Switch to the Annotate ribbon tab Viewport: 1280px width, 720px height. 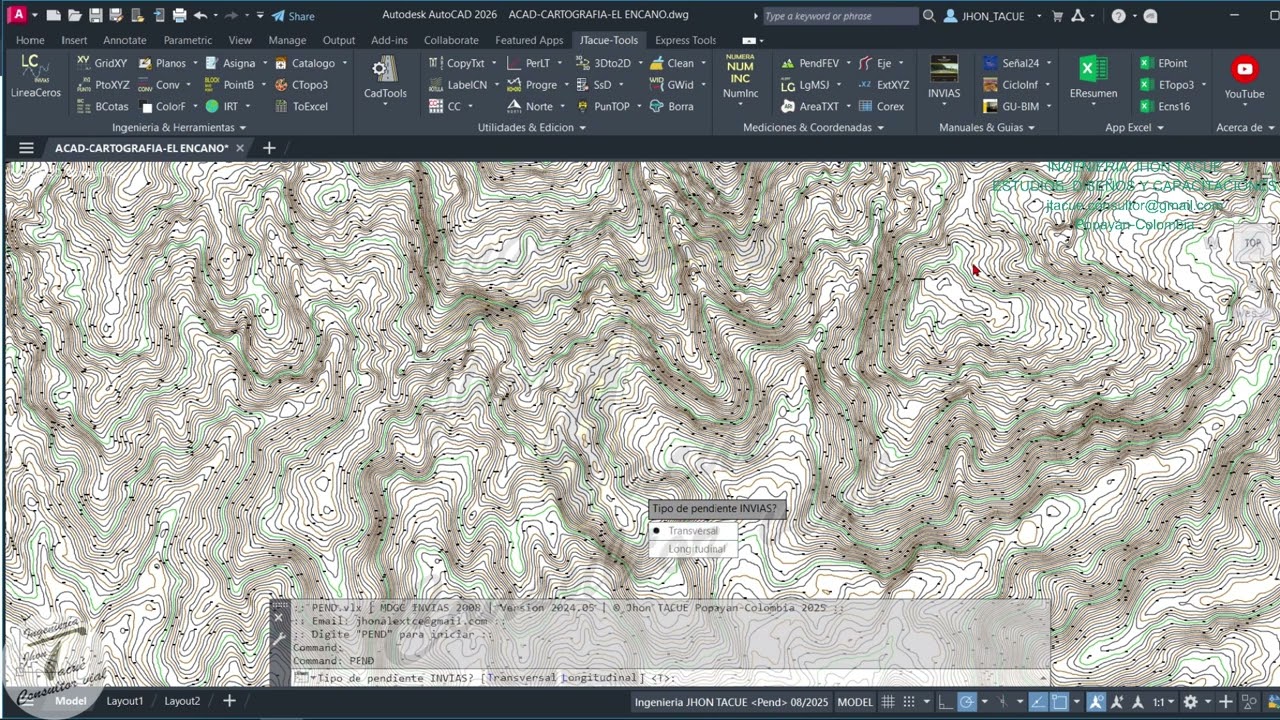coord(125,40)
